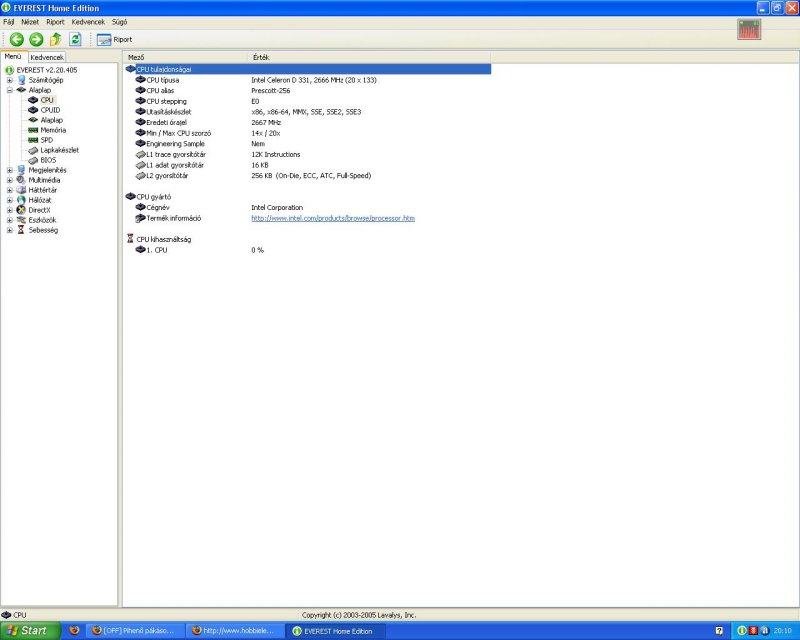Image resolution: width=800 pixels, height=640 pixels.
Task: Switch to the [OFF] Pihenő pákáso taskbar window
Action: tap(135, 631)
